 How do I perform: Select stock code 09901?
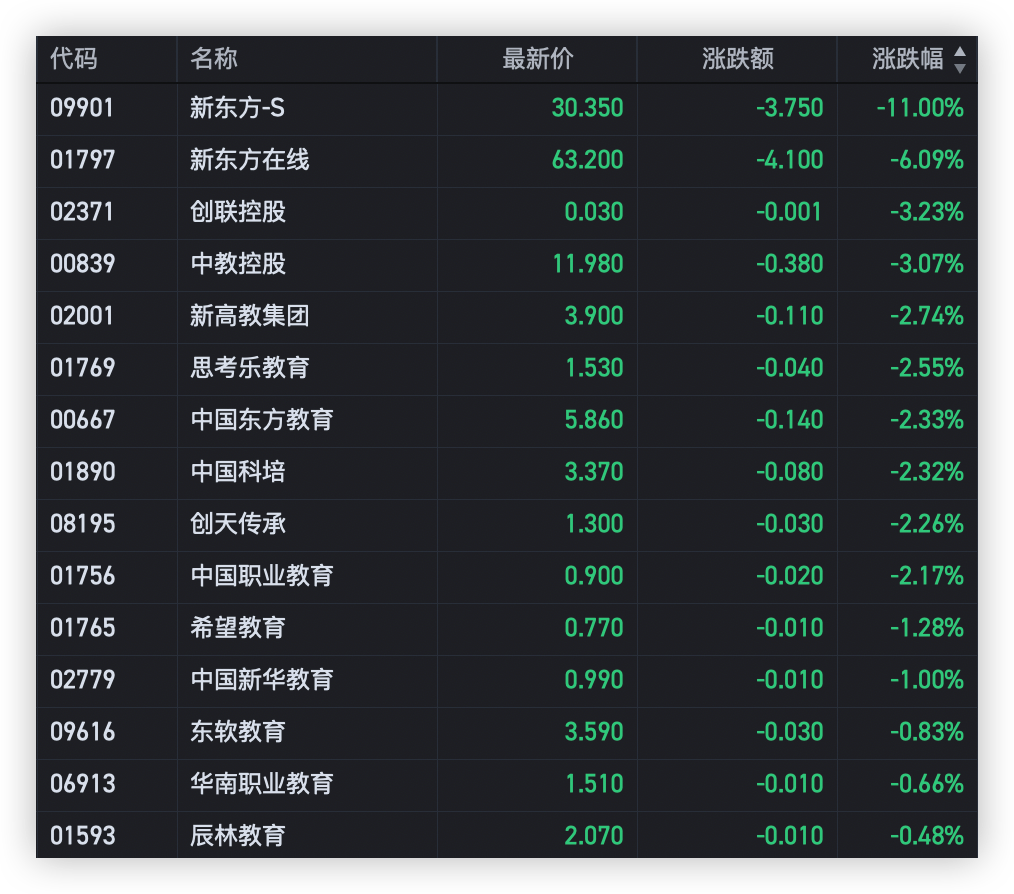(81, 108)
